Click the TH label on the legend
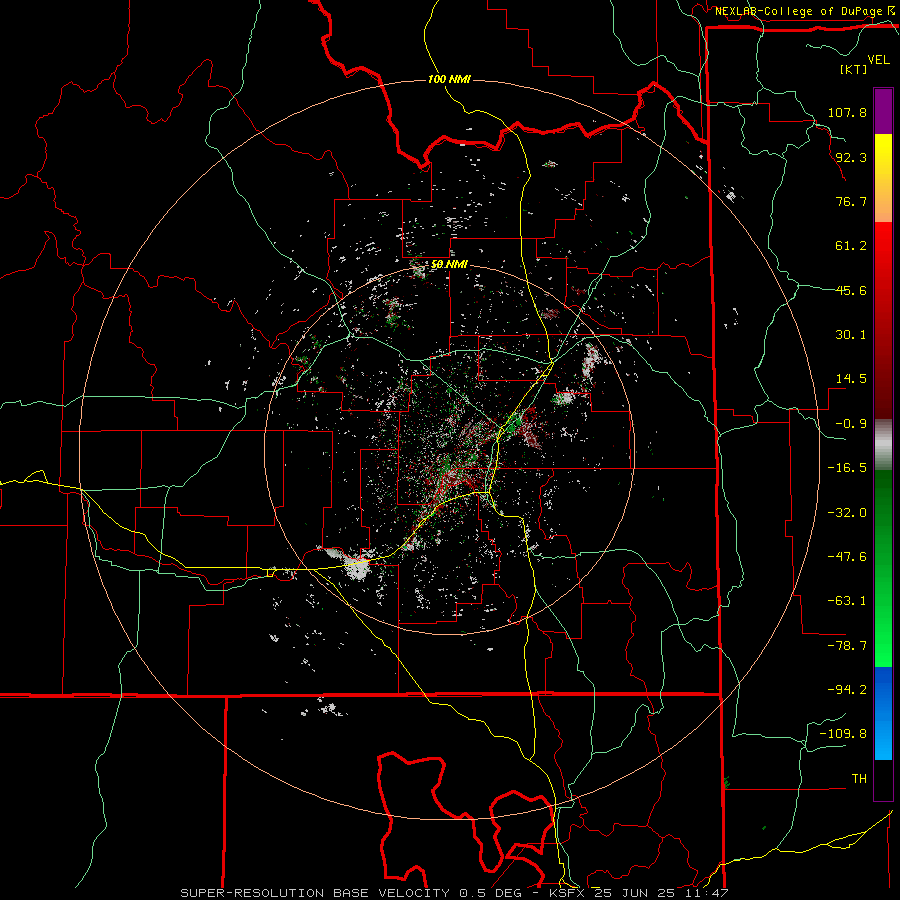This screenshot has height=900, width=900. coord(859,779)
